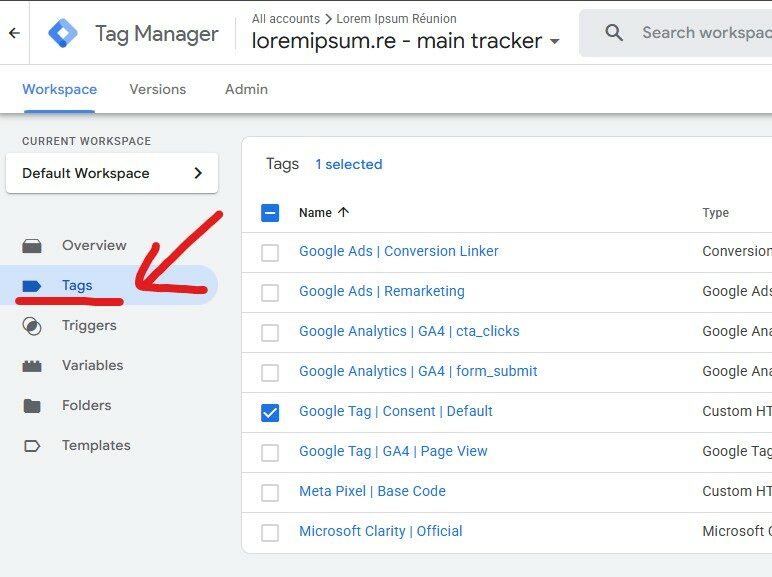Image resolution: width=772 pixels, height=577 pixels.
Task: Click the Overview sidebar icon
Action: [32, 245]
